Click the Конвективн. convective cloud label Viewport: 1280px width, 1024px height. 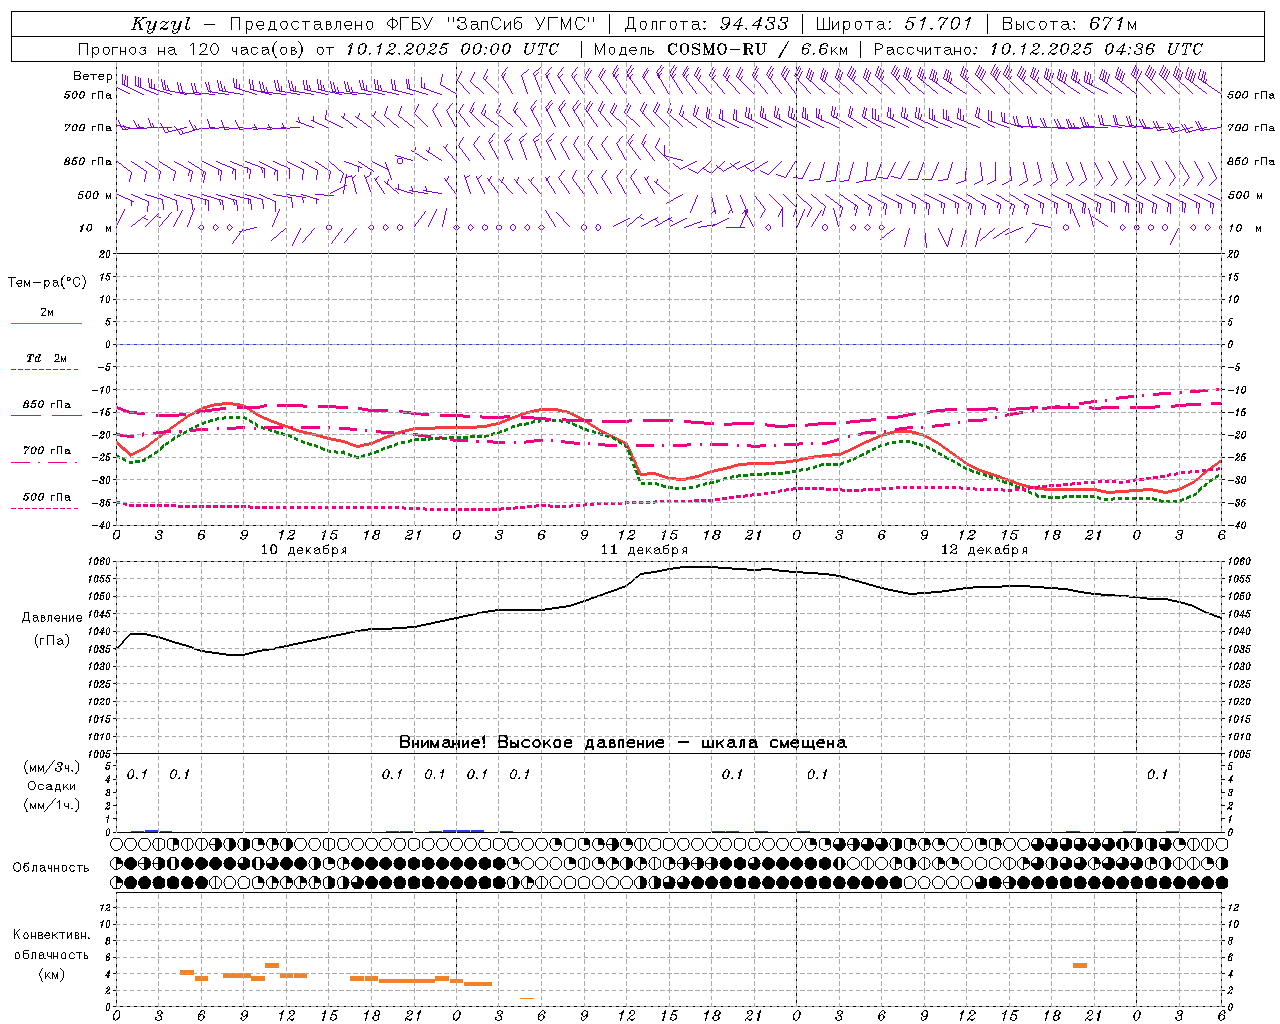click(x=51, y=935)
